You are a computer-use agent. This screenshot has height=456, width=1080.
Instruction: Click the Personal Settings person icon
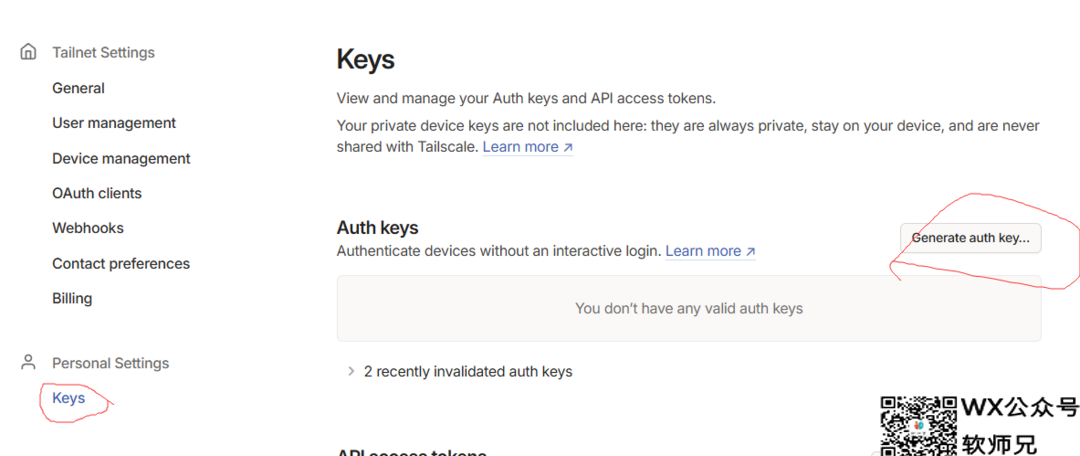point(28,362)
